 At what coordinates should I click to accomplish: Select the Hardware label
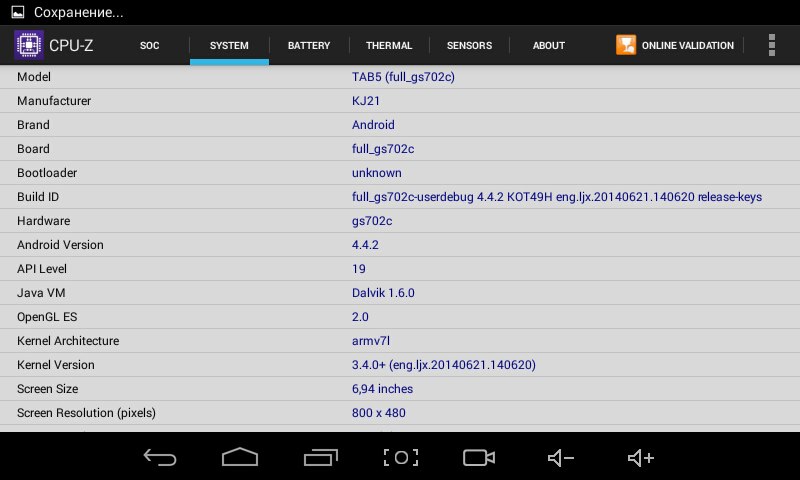tap(43, 220)
